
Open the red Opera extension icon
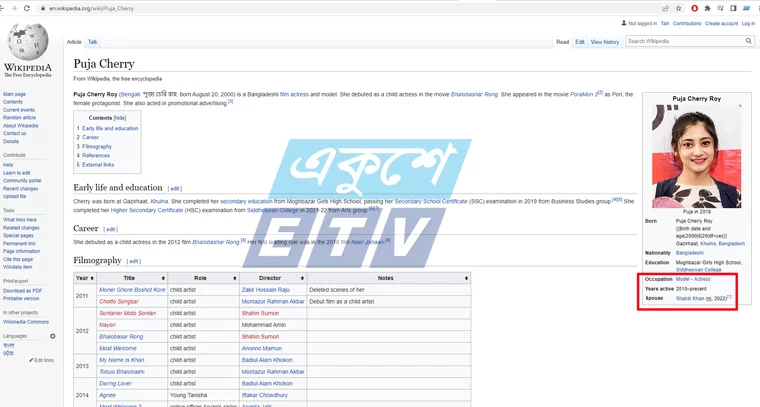[695, 8]
